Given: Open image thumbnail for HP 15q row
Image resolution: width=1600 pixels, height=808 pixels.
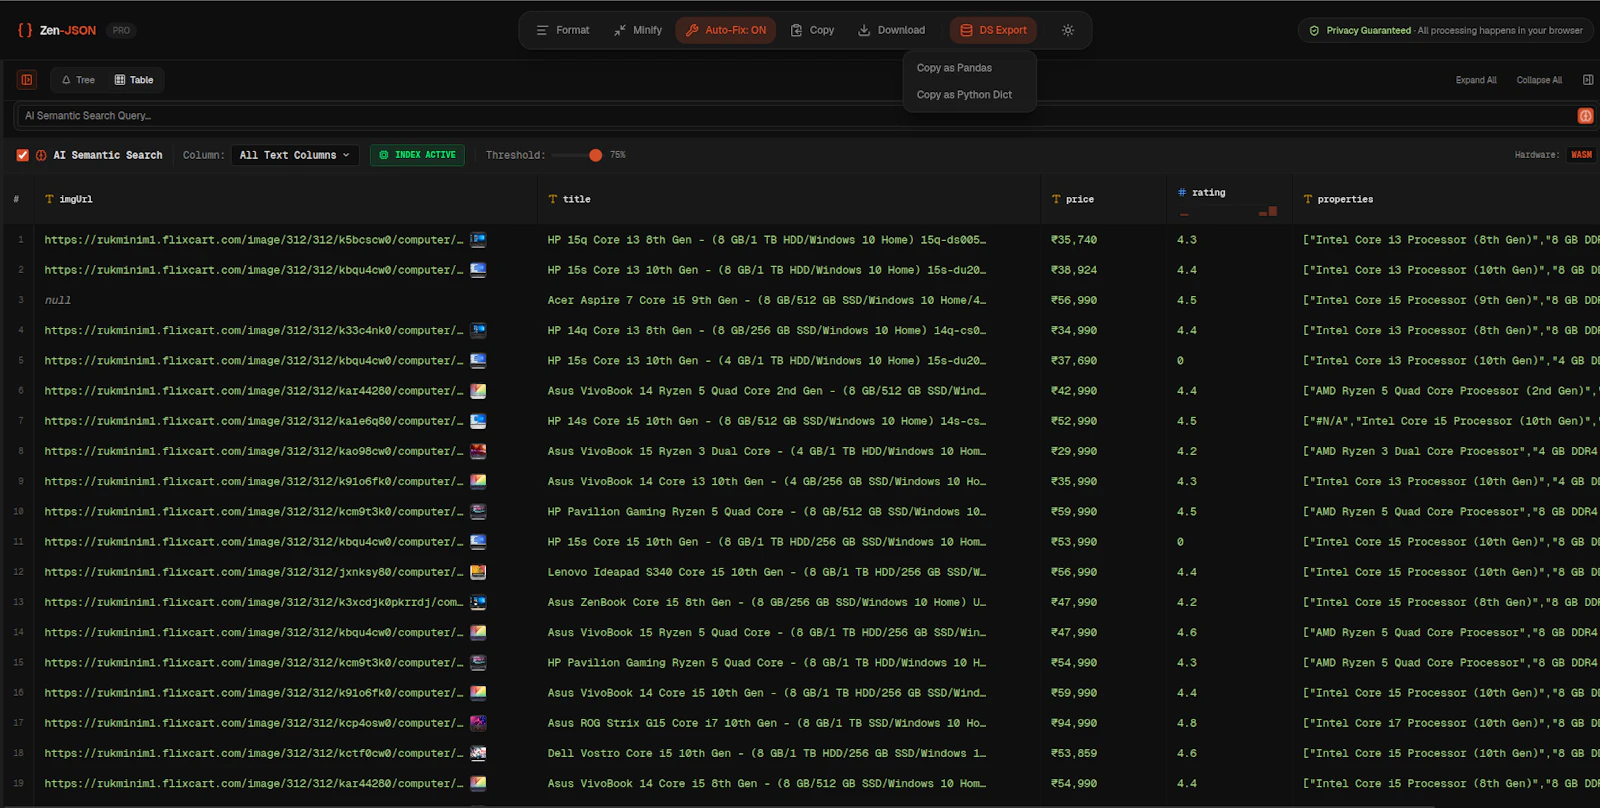Looking at the screenshot, I should coord(478,240).
